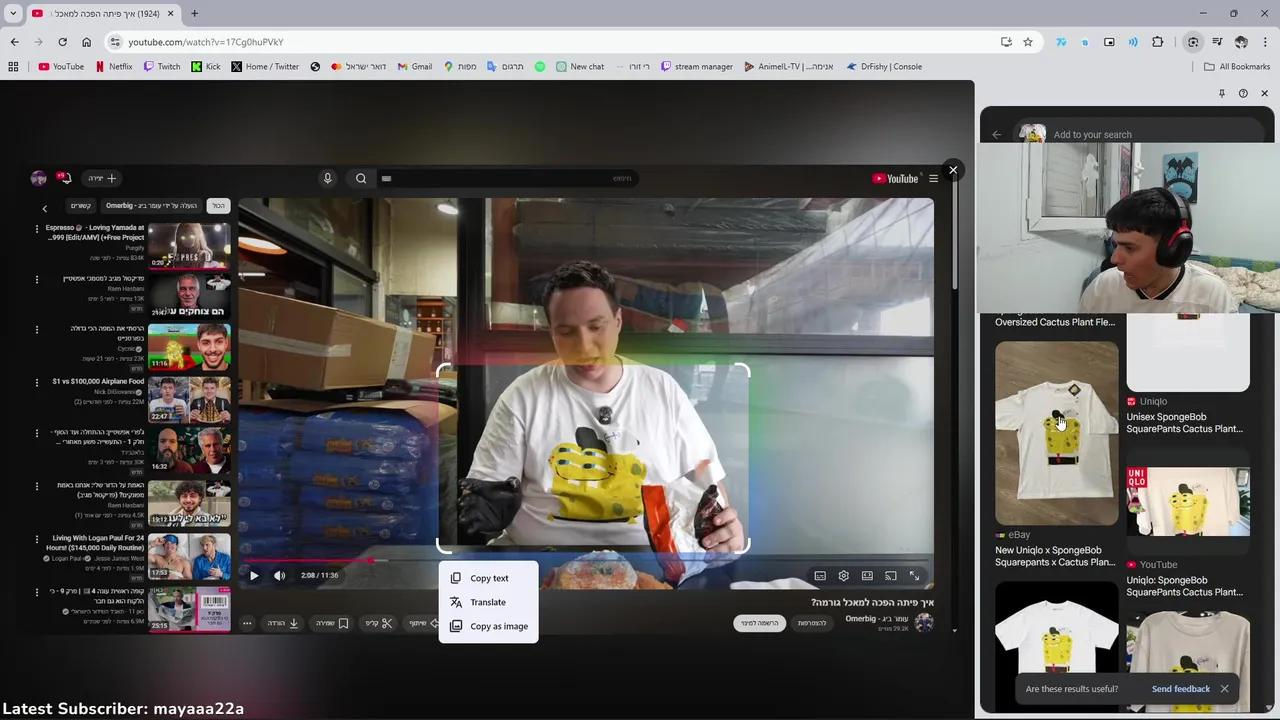1280x720 pixels.
Task: Open more actions dots under the video
Action: [x=247, y=623]
